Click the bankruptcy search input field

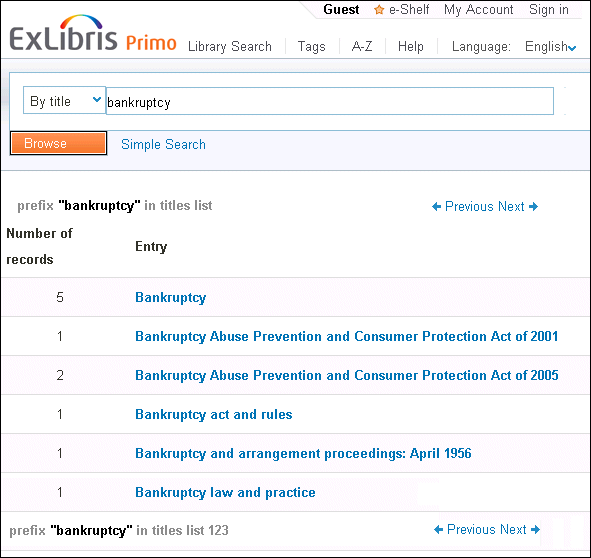tap(330, 101)
